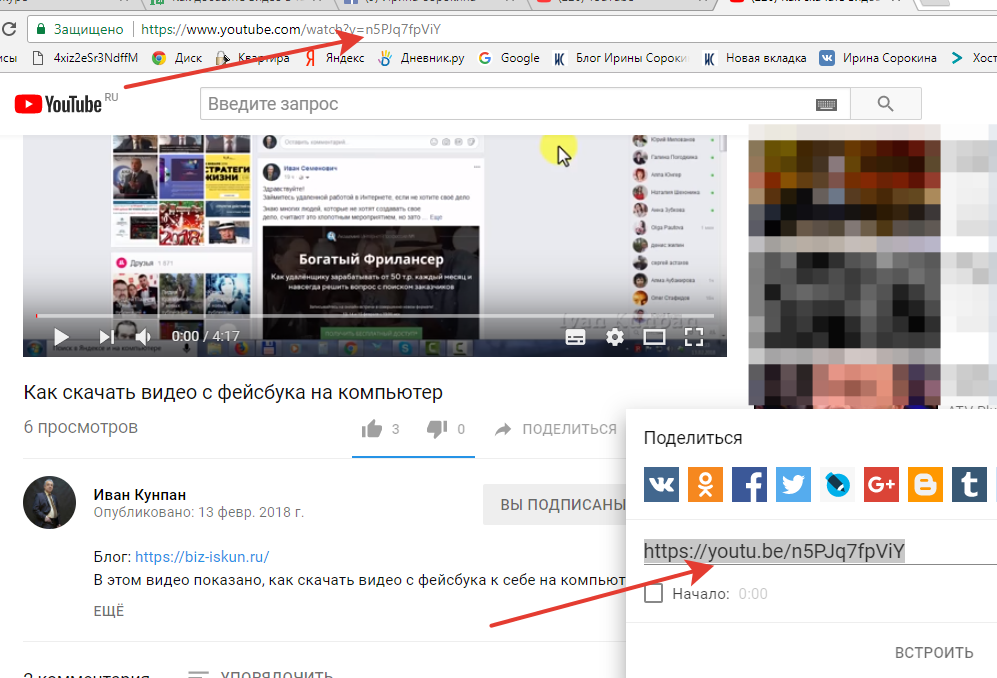The image size is (997, 678).
Task: Mute the video sound
Action: (144, 336)
